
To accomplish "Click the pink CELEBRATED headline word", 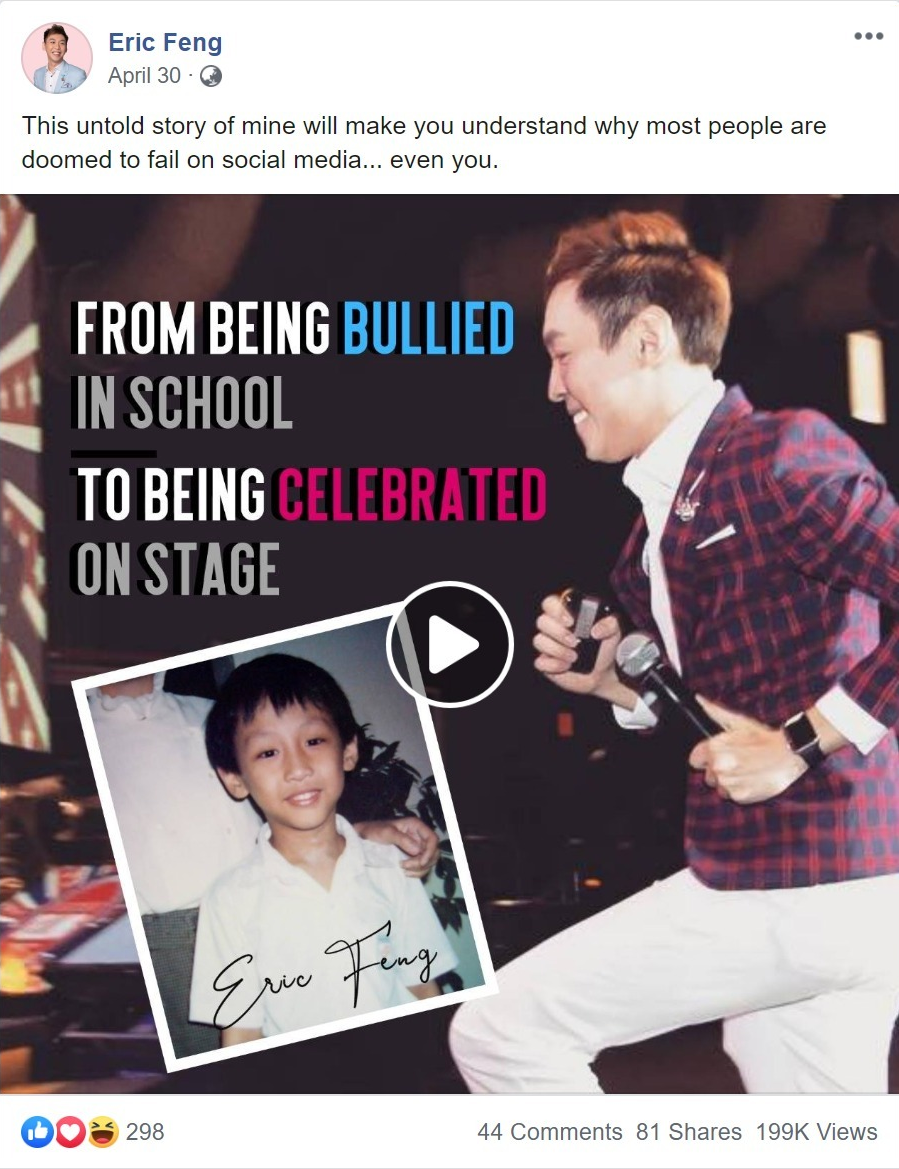I will click(x=411, y=494).
